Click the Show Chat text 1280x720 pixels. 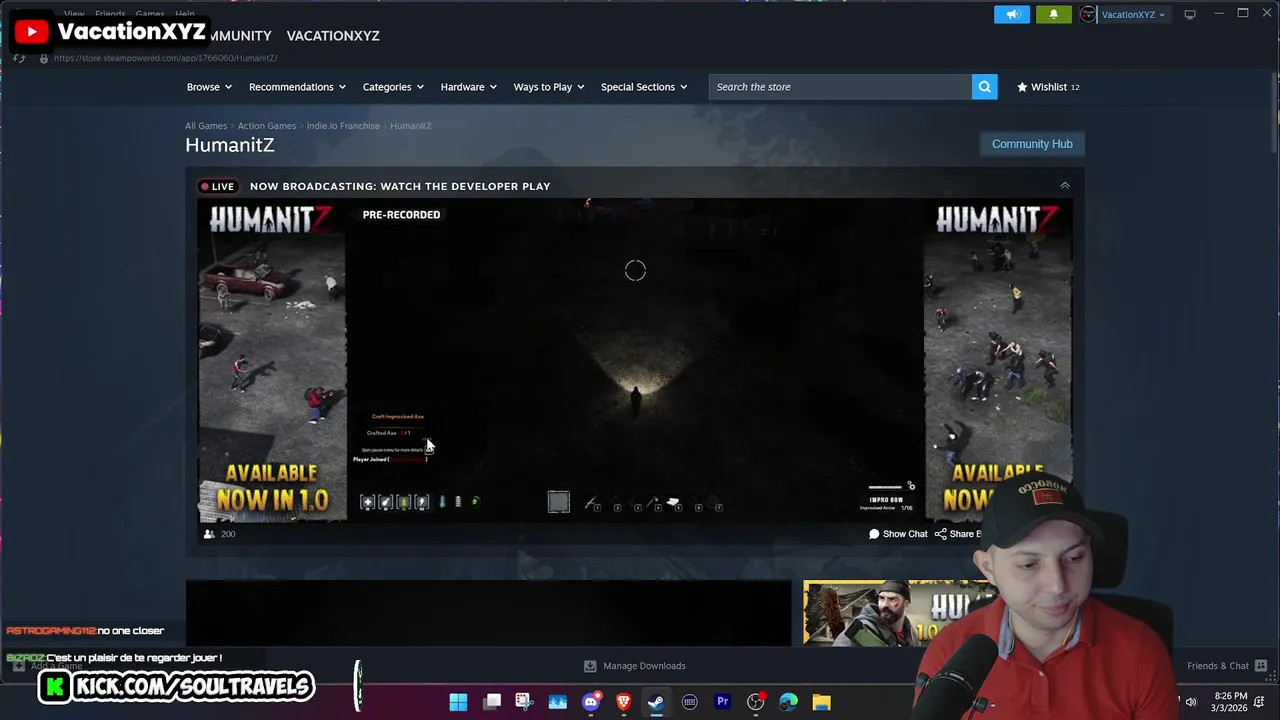click(905, 534)
